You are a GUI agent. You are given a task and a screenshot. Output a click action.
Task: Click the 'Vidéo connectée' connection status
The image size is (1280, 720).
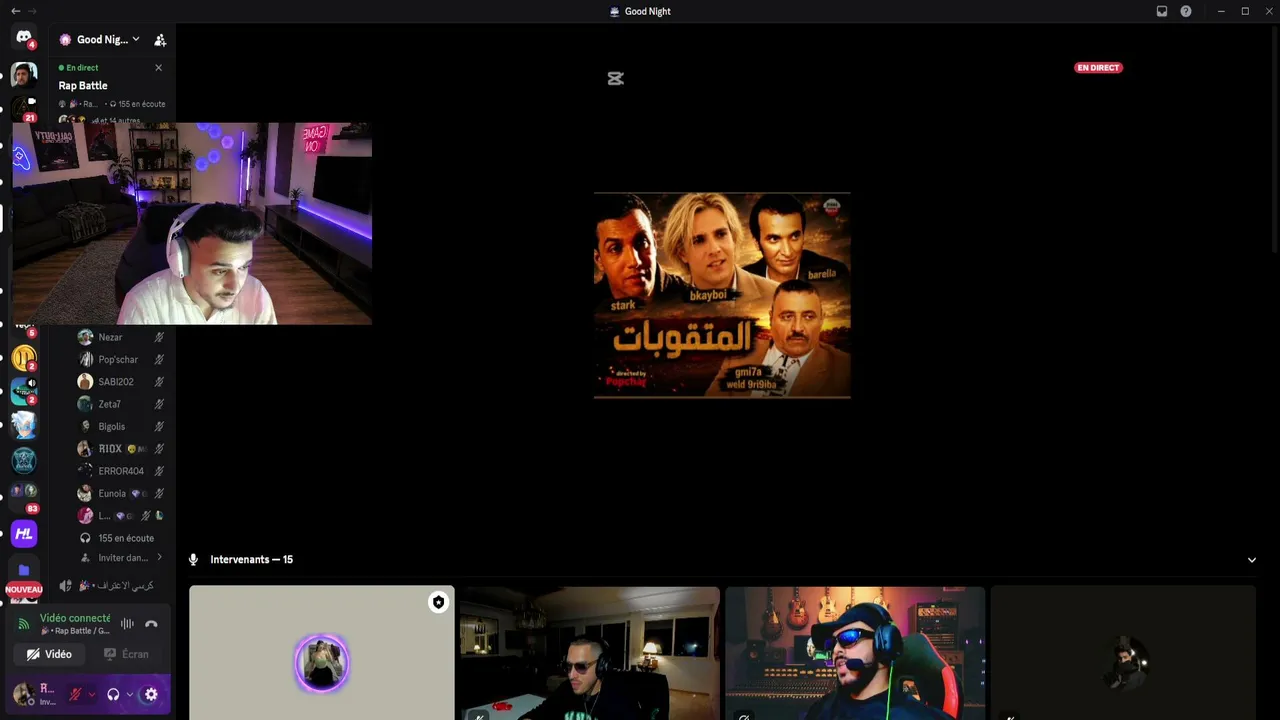75,619
